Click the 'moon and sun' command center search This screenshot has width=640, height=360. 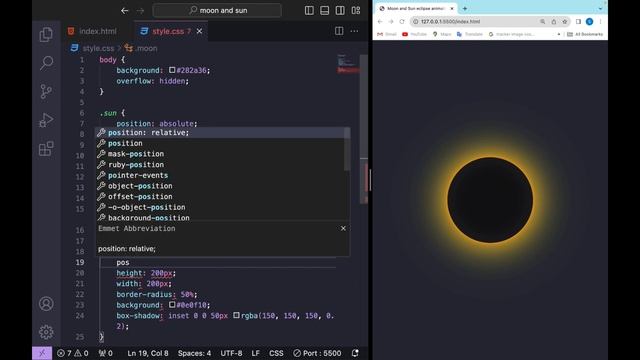point(217,10)
